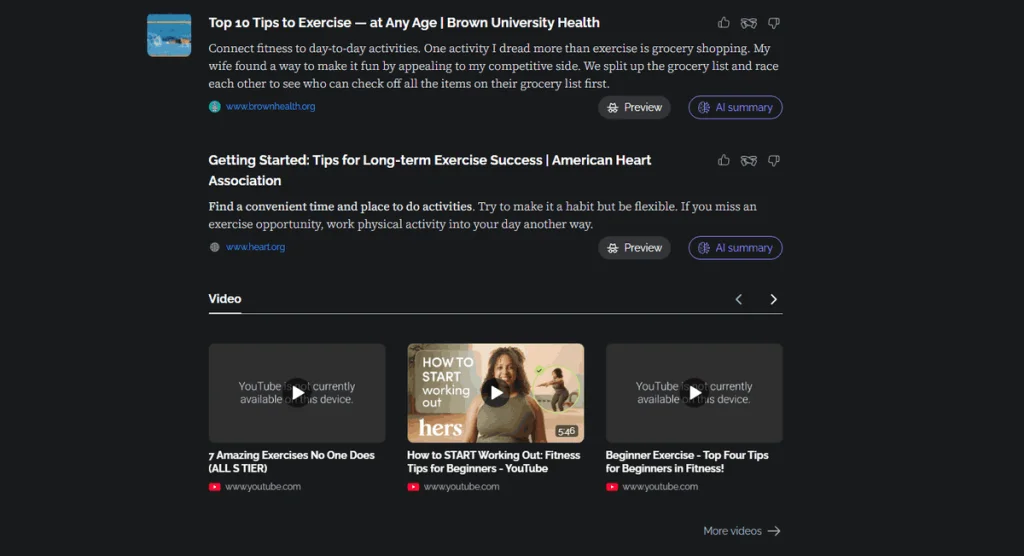Click YouTube icon under 7 Amazing Exercises
Image resolution: width=1024 pixels, height=556 pixels.
coord(214,487)
